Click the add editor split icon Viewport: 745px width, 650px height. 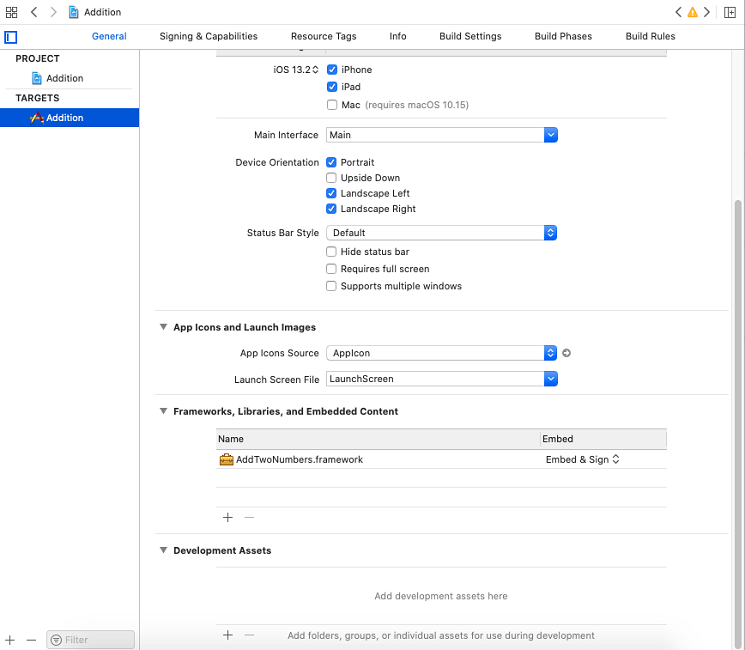730,12
